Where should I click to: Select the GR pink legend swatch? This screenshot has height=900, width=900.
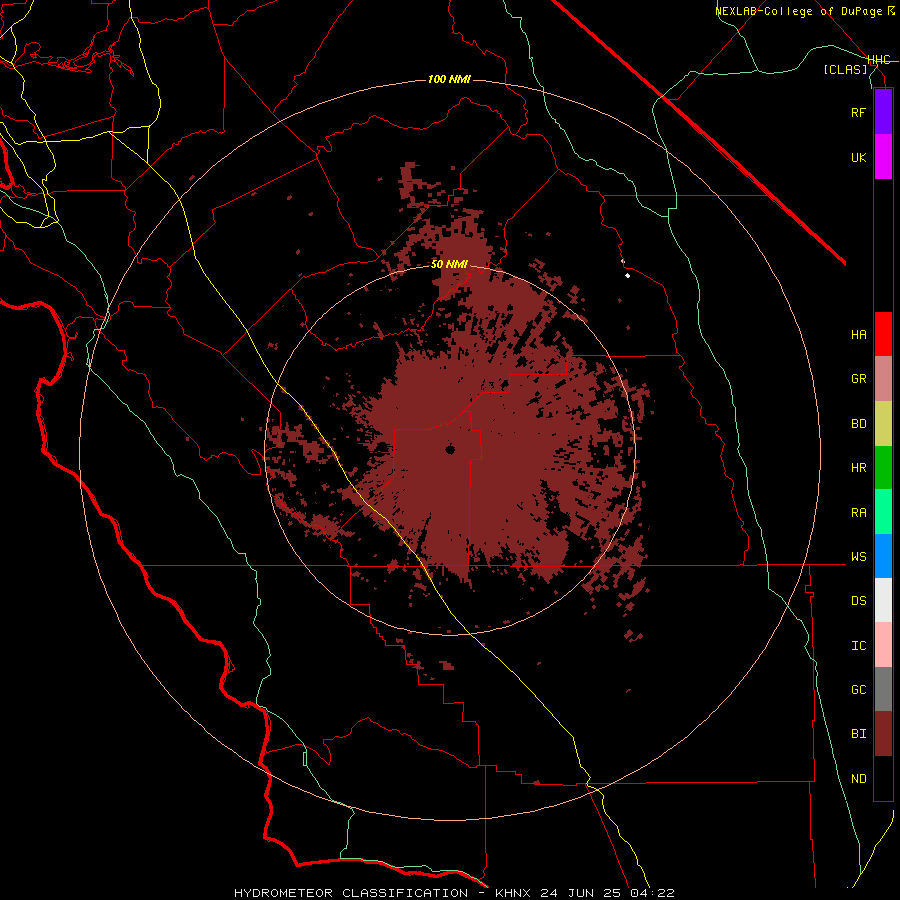pyautogui.click(x=883, y=379)
